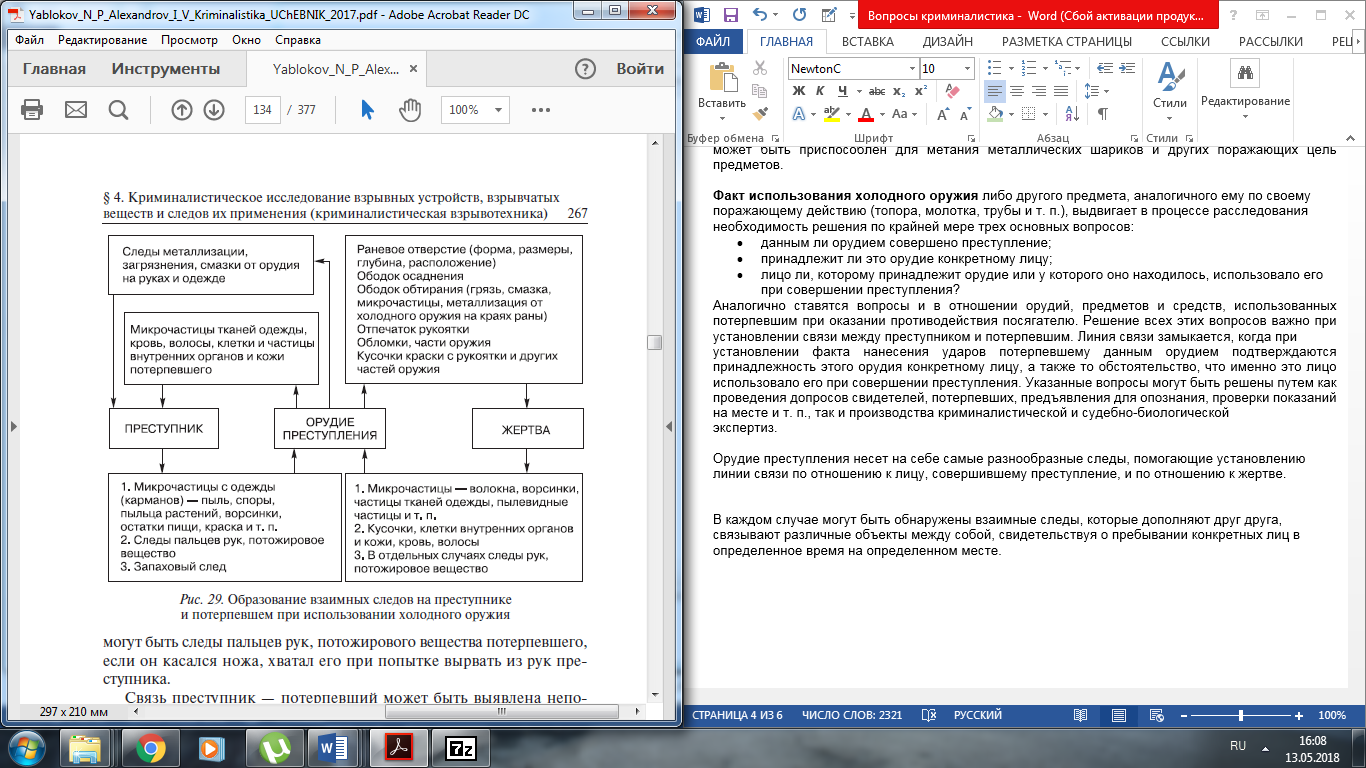Open the NewtonC font name dropdown
Image resolution: width=1366 pixels, height=768 pixels.
912,69
